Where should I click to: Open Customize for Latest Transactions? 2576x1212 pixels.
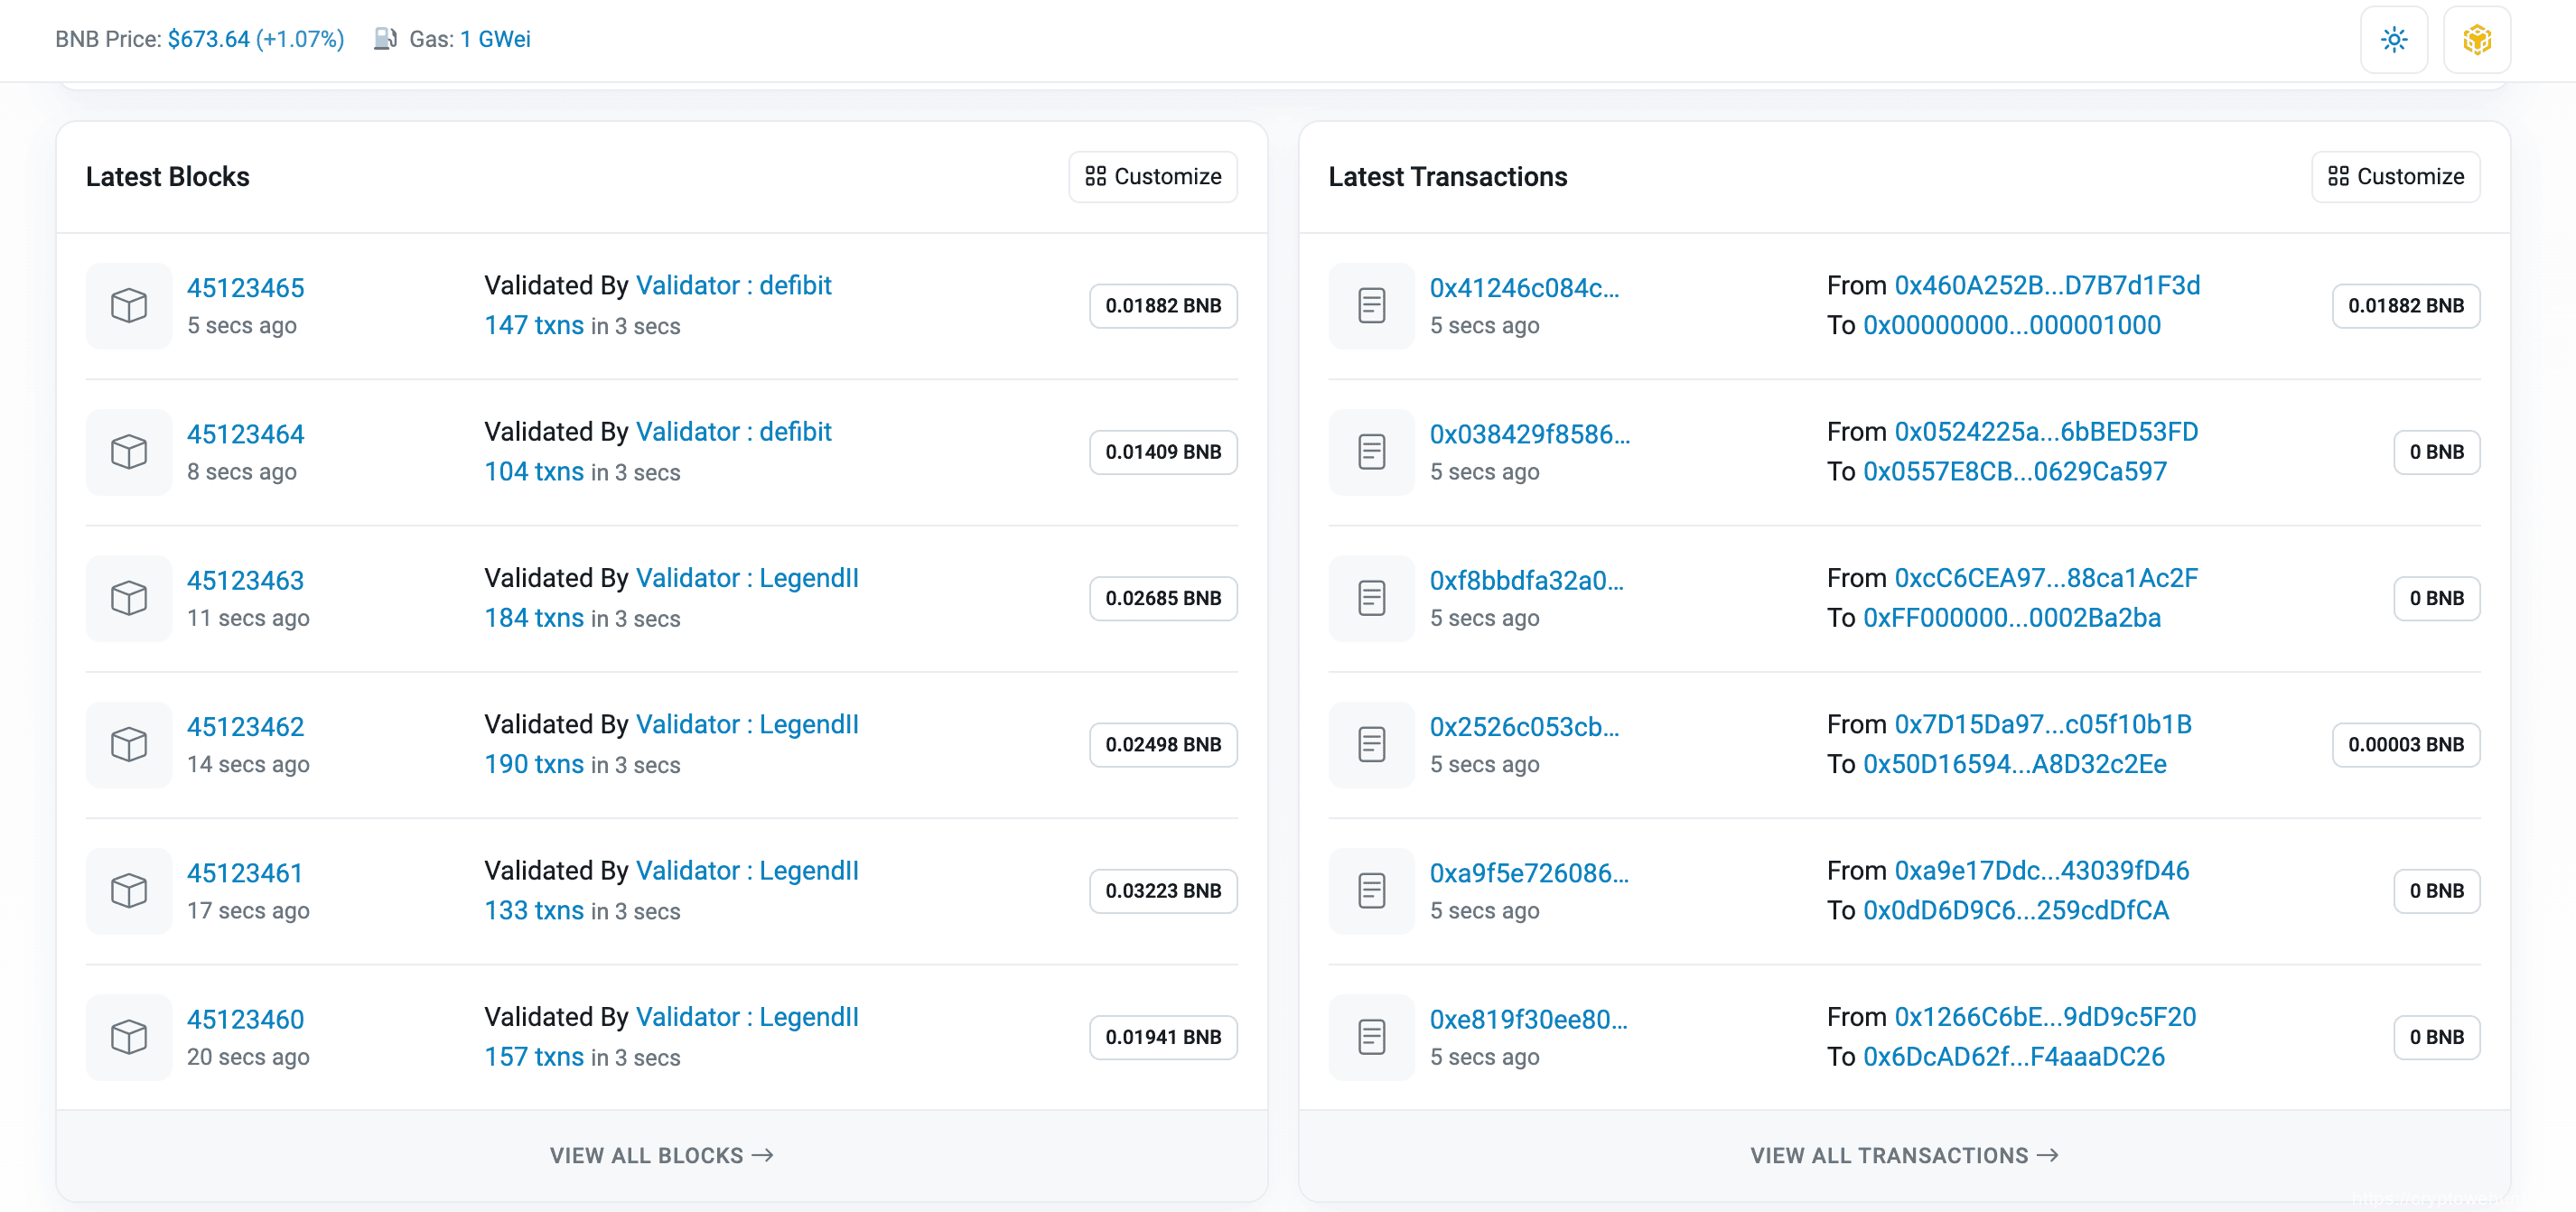2395,177
